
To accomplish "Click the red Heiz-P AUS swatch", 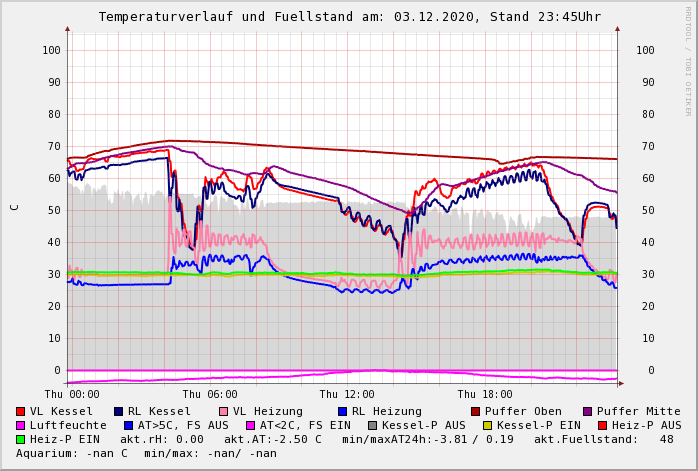I will pos(602,426).
